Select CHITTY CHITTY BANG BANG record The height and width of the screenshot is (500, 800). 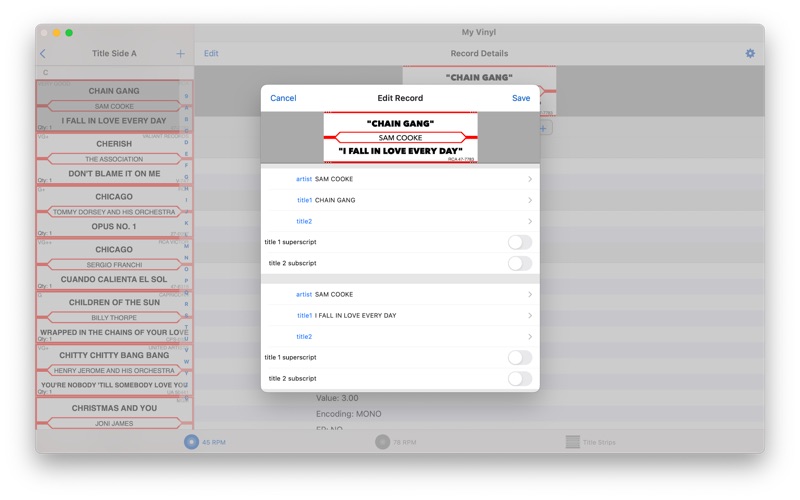[114, 370]
